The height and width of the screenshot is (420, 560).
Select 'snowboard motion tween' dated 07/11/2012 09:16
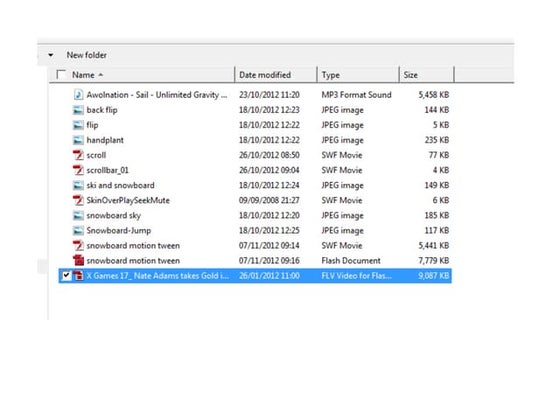(133, 260)
